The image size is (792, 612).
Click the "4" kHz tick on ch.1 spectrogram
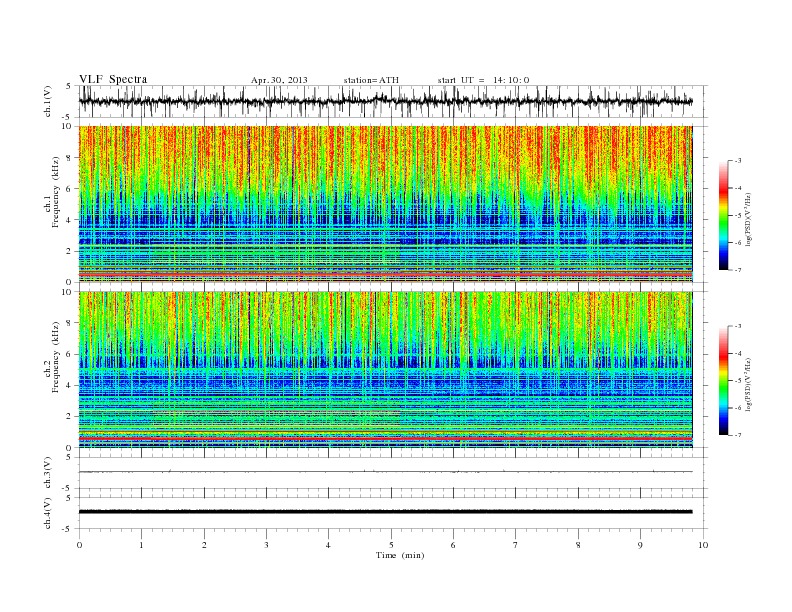click(69, 220)
